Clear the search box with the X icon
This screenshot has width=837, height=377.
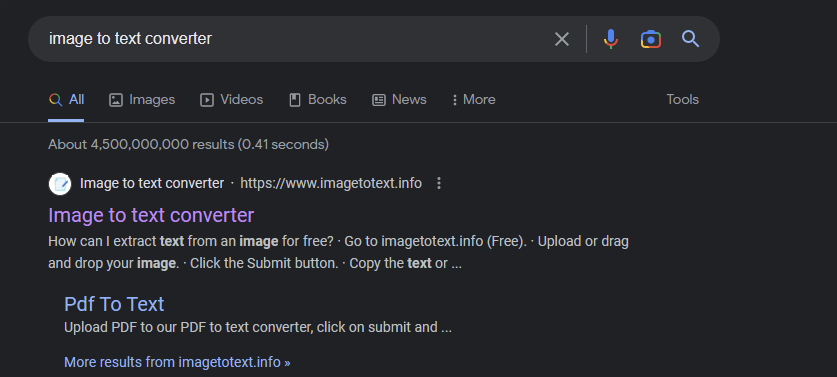tap(562, 39)
